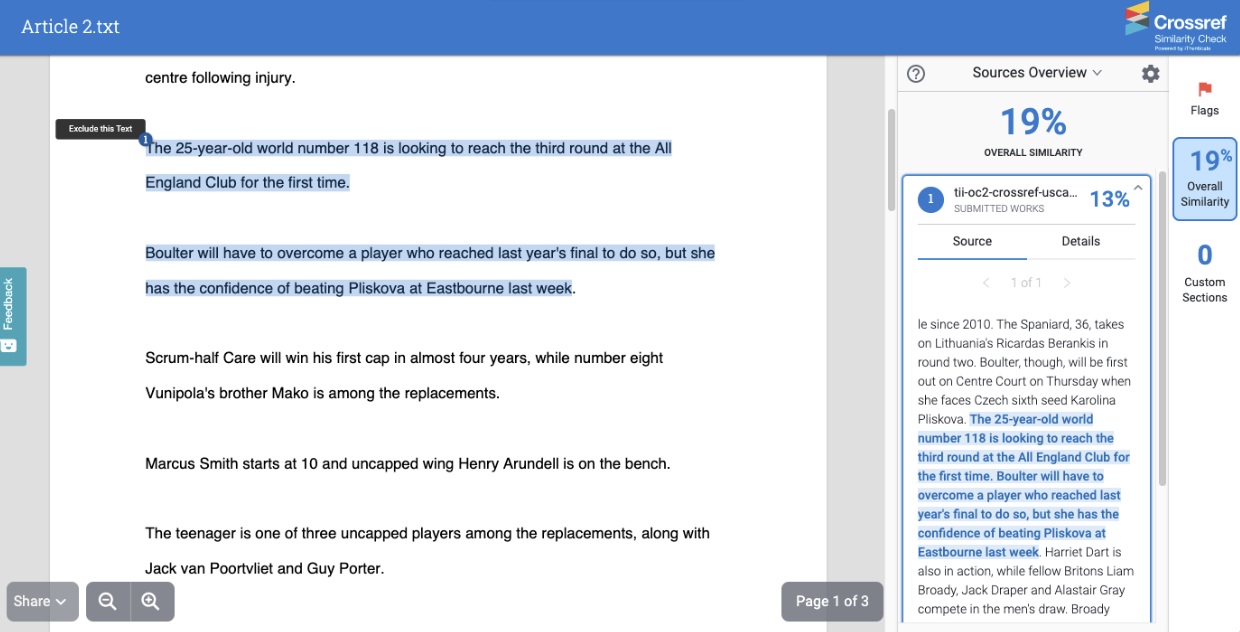Open the Share dropdown menu
This screenshot has height=632, width=1240.
pos(41,601)
